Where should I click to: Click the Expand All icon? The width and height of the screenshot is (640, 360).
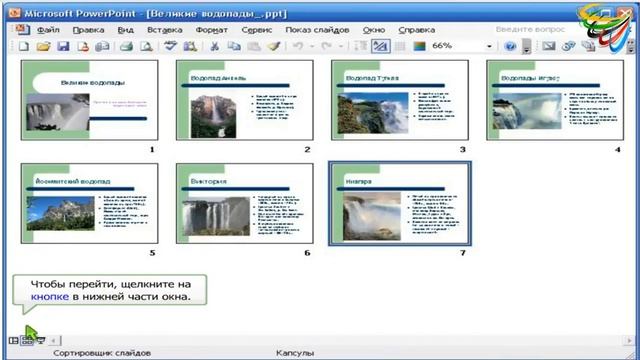tap(360, 46)
